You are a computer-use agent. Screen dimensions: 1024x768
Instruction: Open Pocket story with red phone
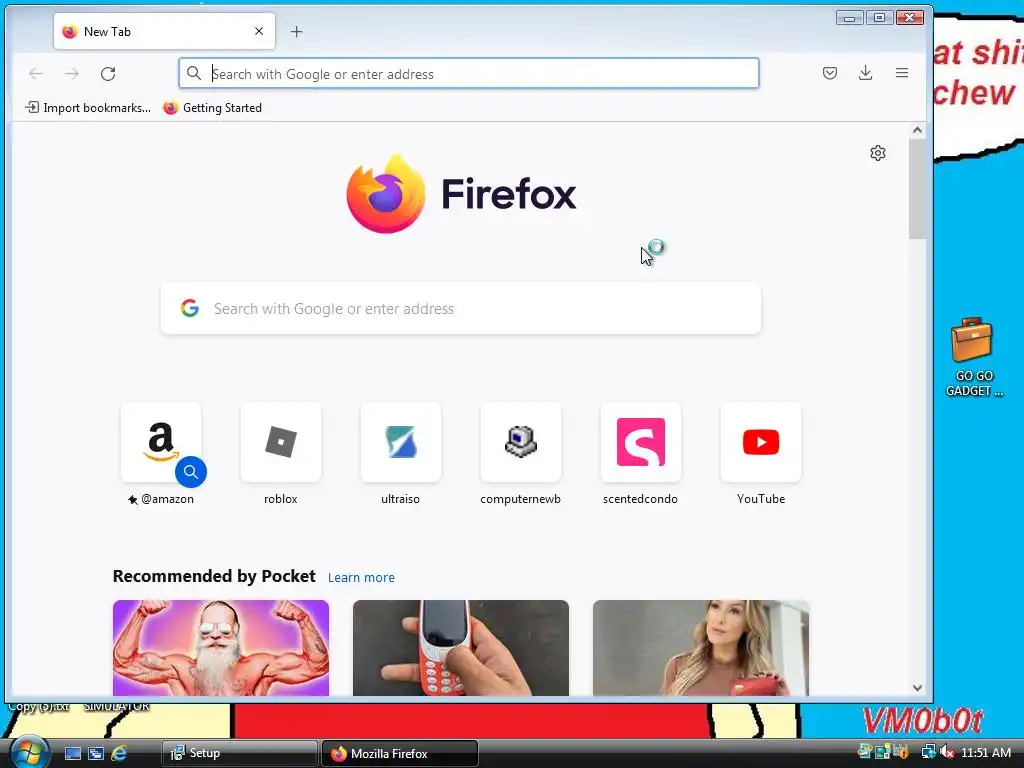461,648
